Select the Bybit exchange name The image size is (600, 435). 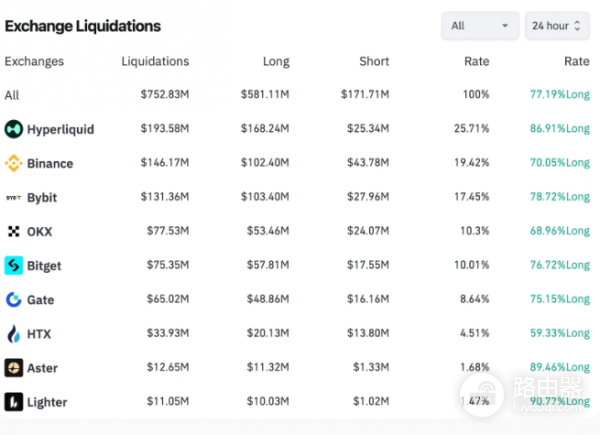tap(44, 197)
